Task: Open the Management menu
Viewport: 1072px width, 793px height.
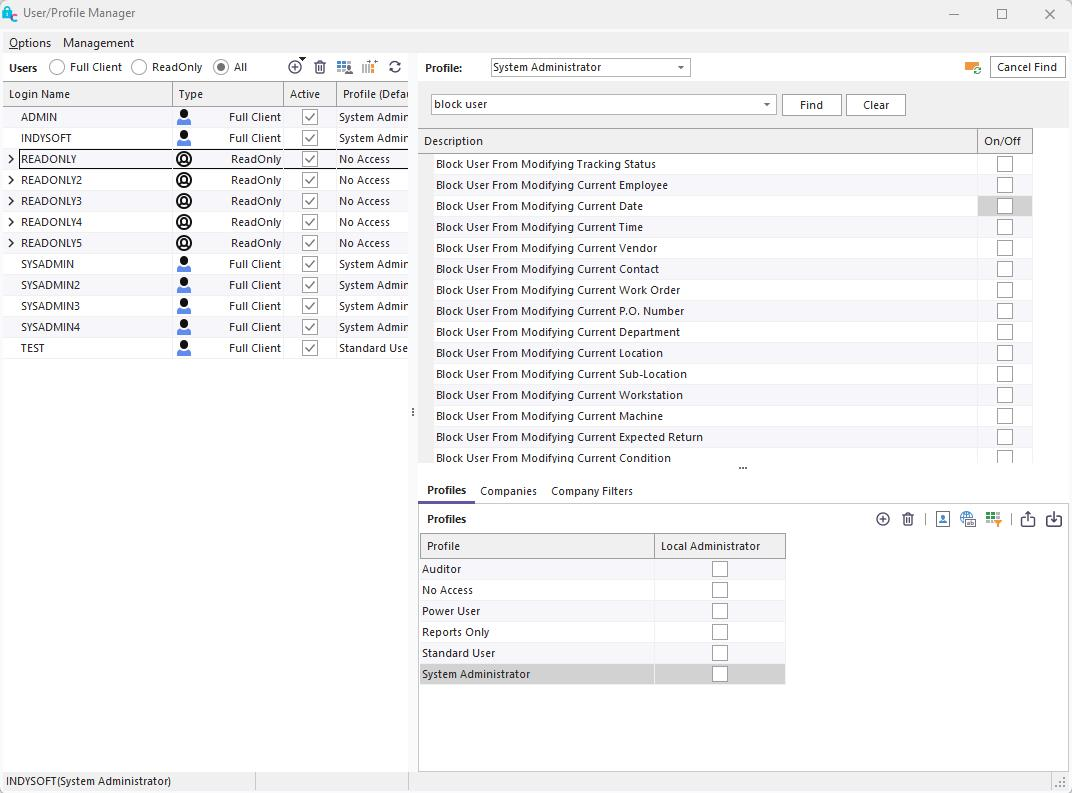Action: pos(98,43)
